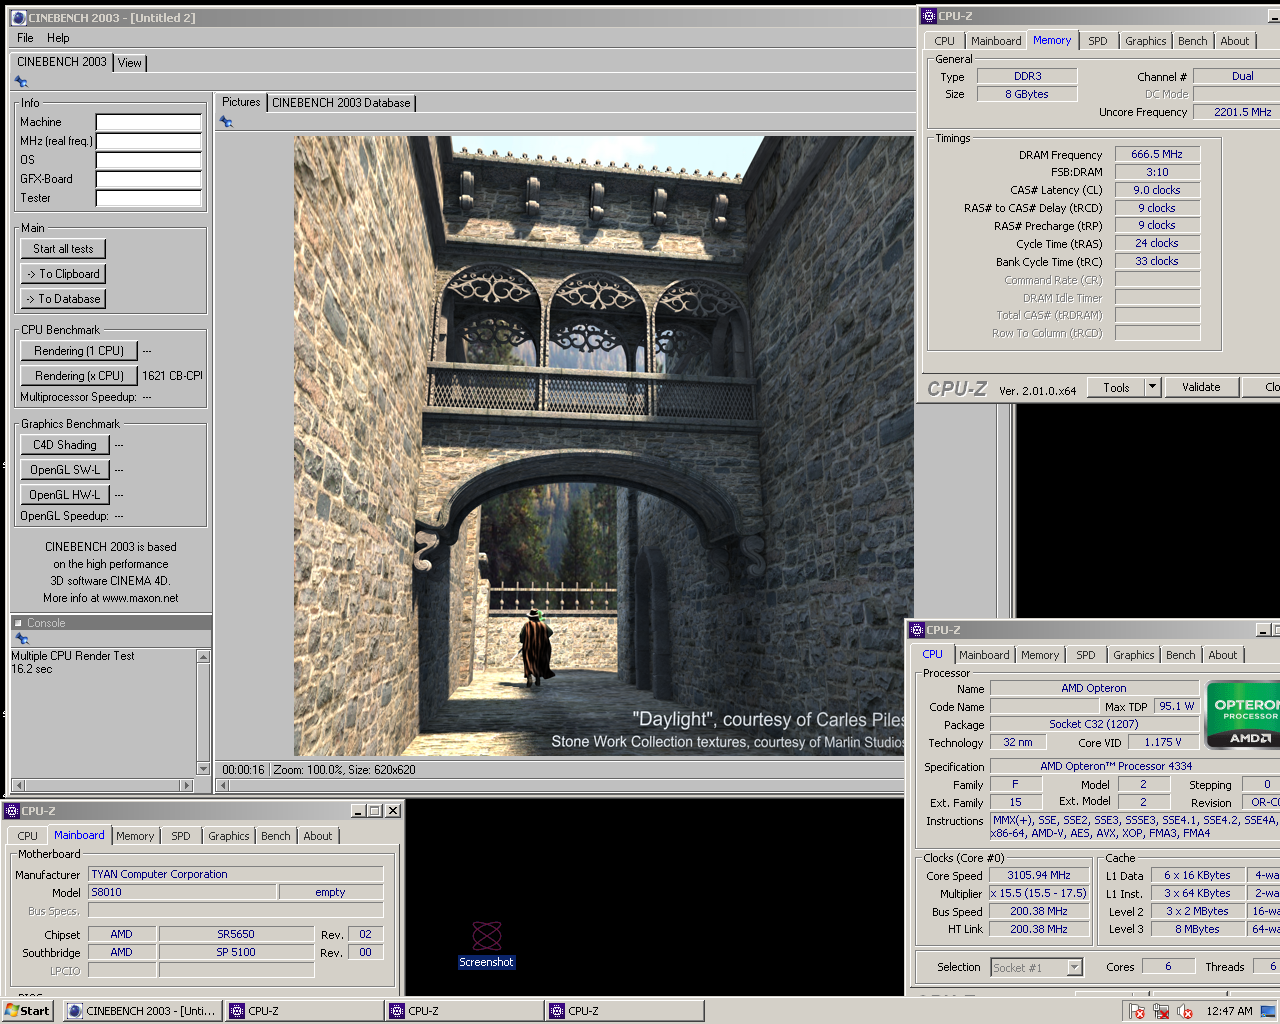Open the Start menu

click(x=27, y=1011)
